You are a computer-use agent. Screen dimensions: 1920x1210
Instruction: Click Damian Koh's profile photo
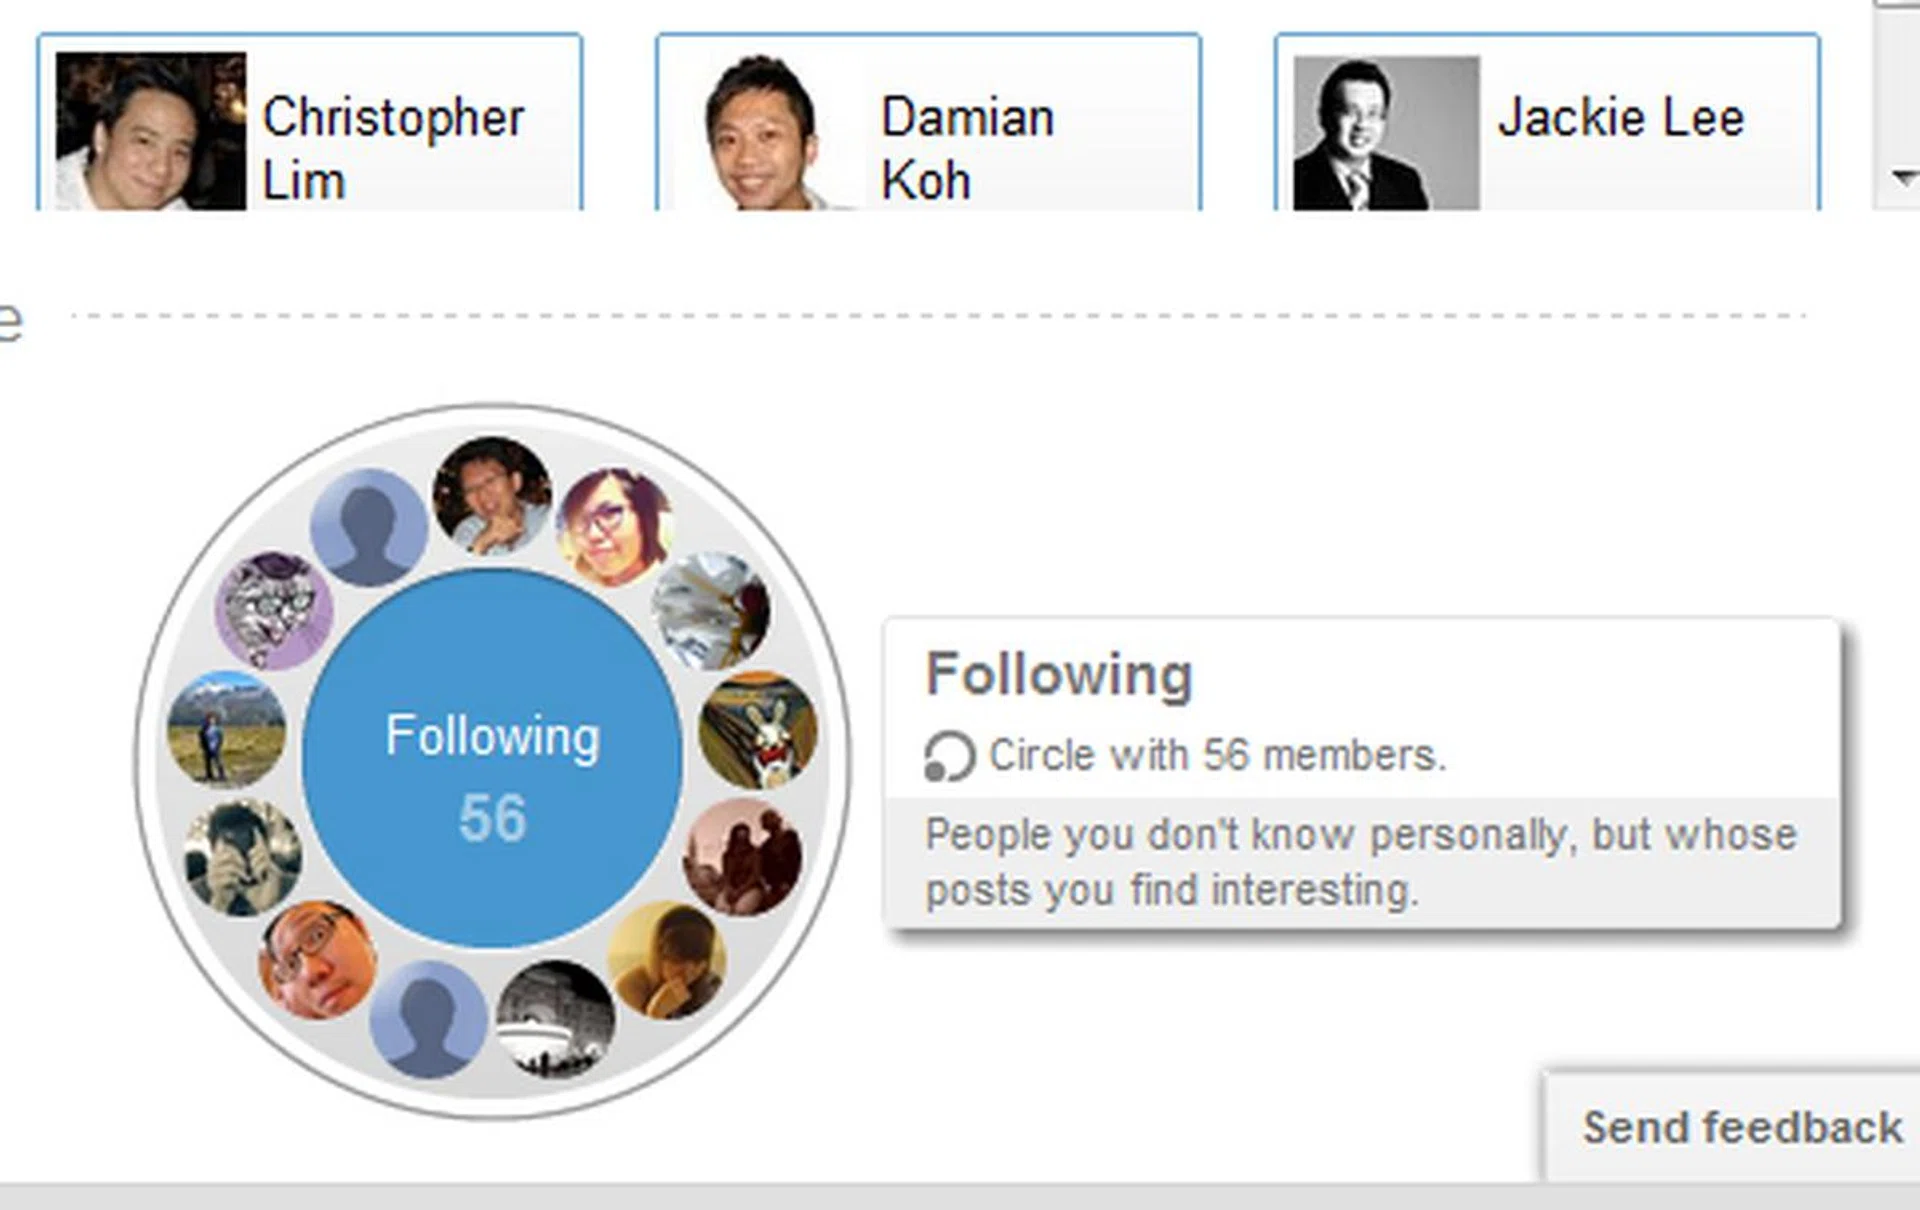tap(764, 133)
